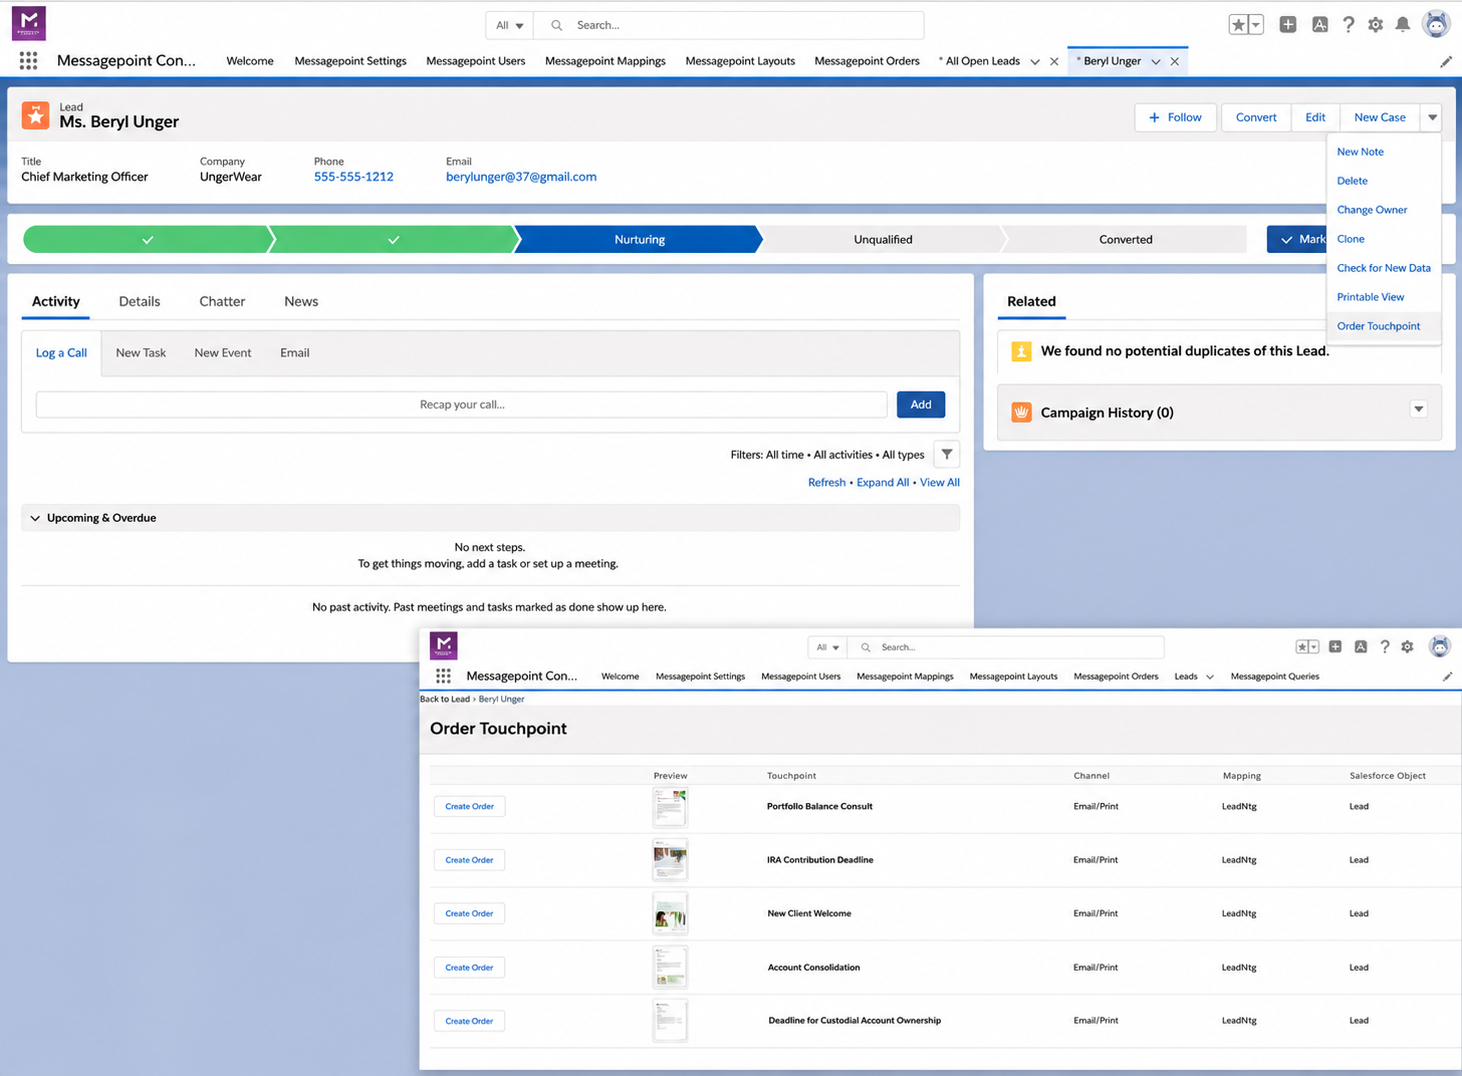Create Order for Account Consolidation
The height and width of the screenshot is (1076, 1462).
pyautogui.click(x=469, y=967)
